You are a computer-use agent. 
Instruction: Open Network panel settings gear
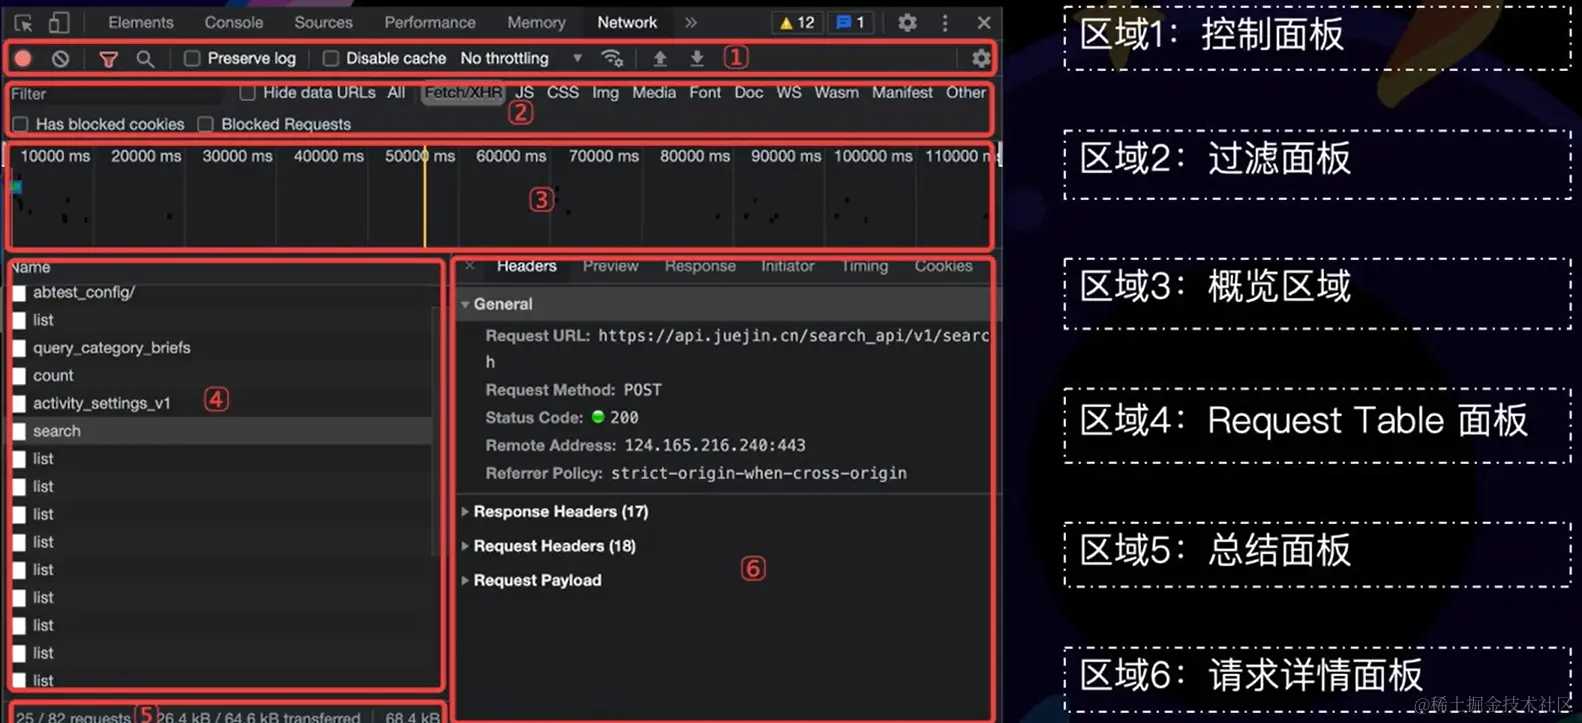(981, 58)
